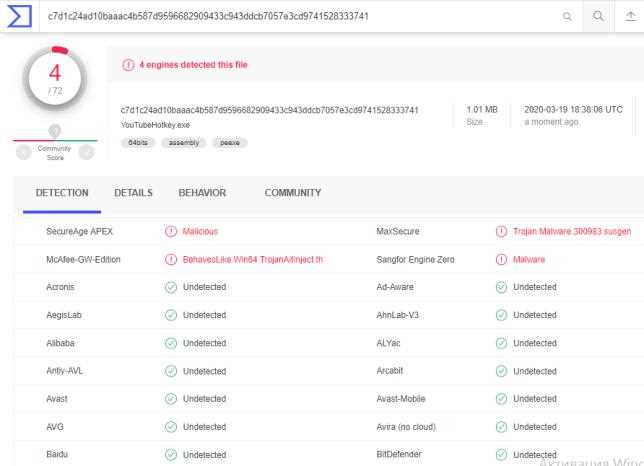The image size is (644, 466).
Task: Click the 64bits tag
Action: [138, 142]
